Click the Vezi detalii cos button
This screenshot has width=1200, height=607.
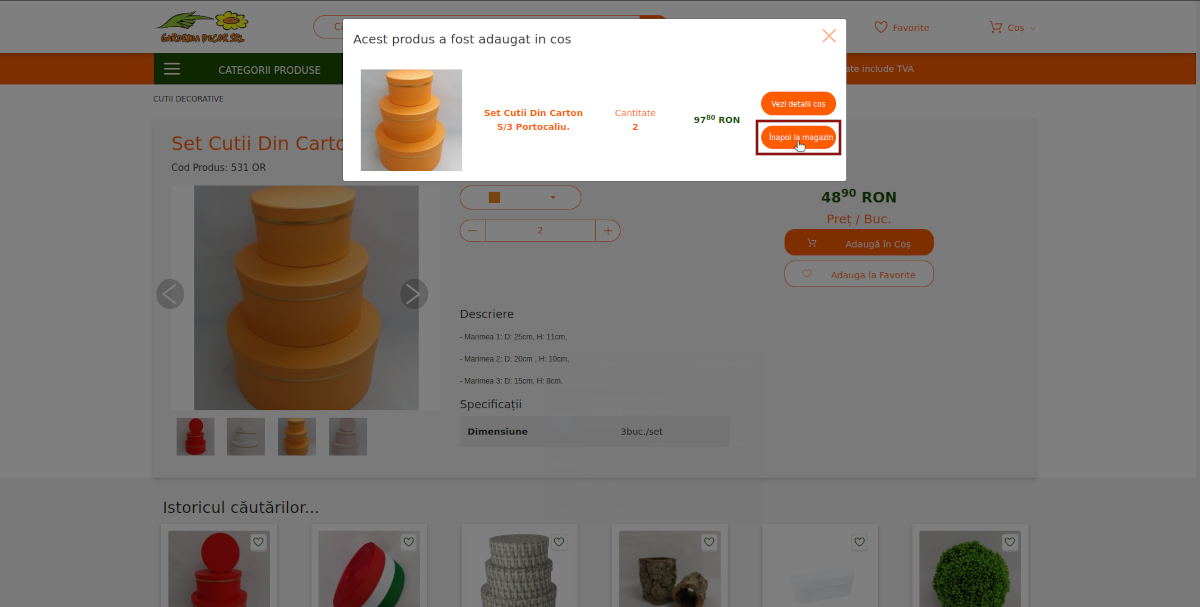tap(798, 104)
